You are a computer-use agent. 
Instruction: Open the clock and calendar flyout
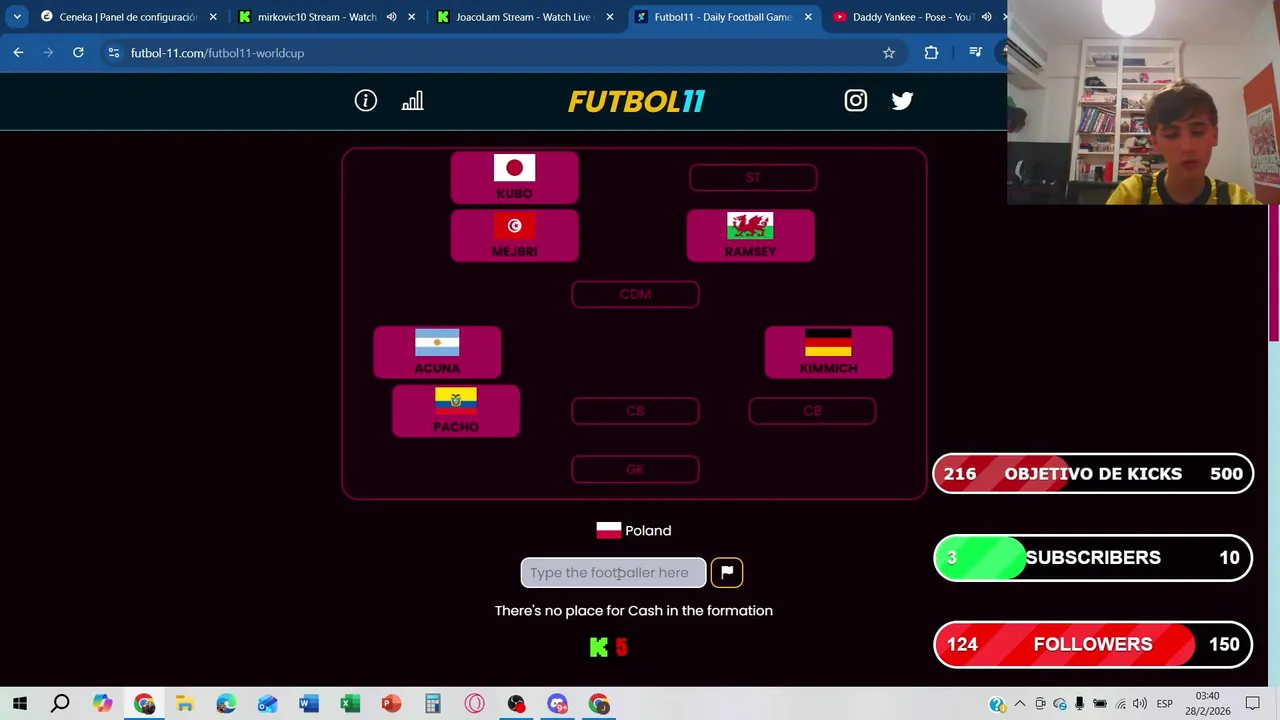click(x=1207, y=704)
